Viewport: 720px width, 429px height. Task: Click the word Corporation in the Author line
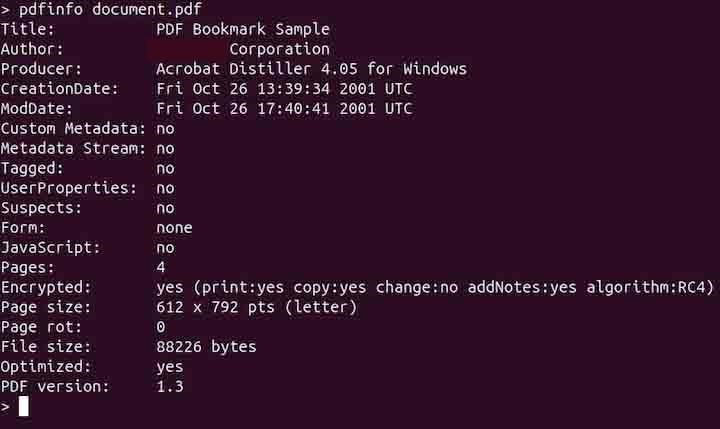(279, 49)
